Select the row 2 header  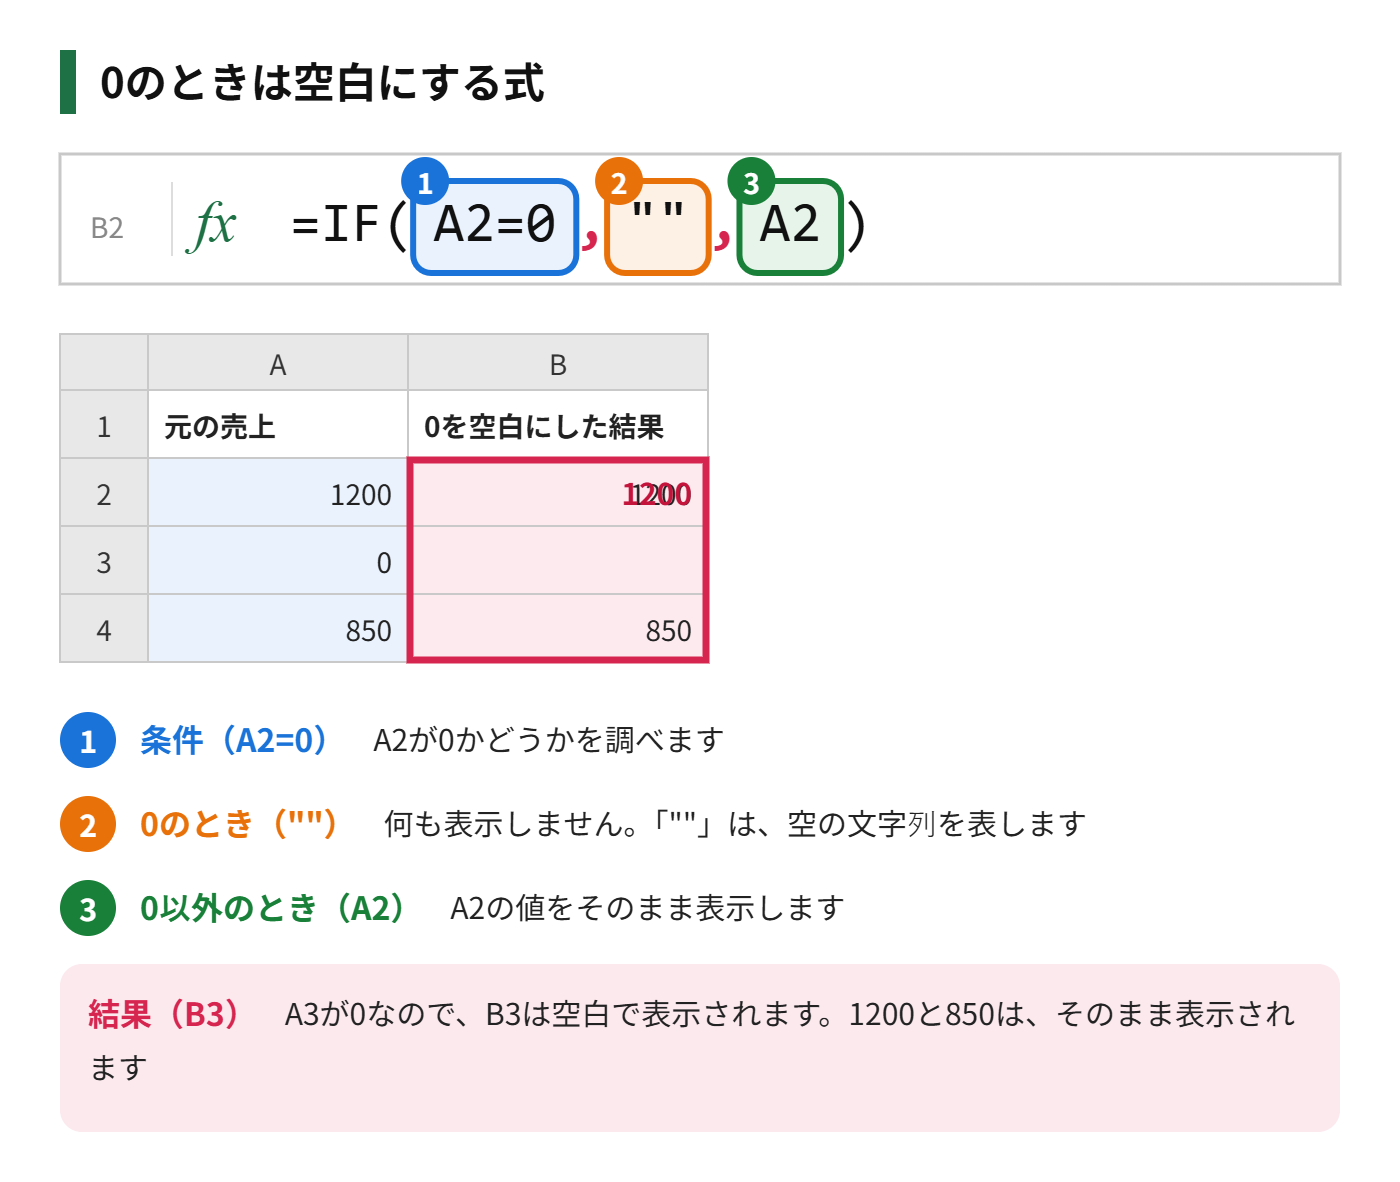tap(104, 493)
